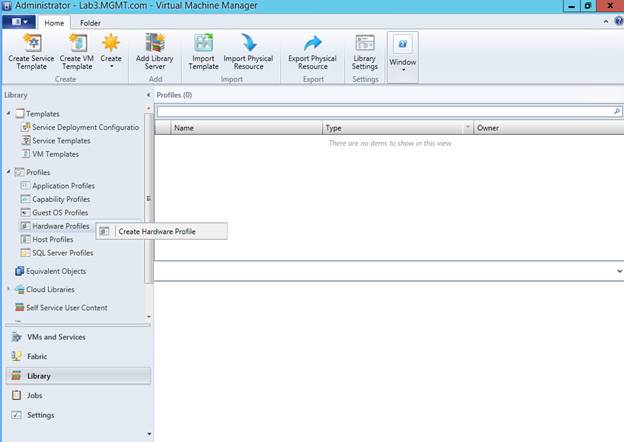Select Hardware Profiles node
Screen dimensions: 624x442
click(55, 226)
